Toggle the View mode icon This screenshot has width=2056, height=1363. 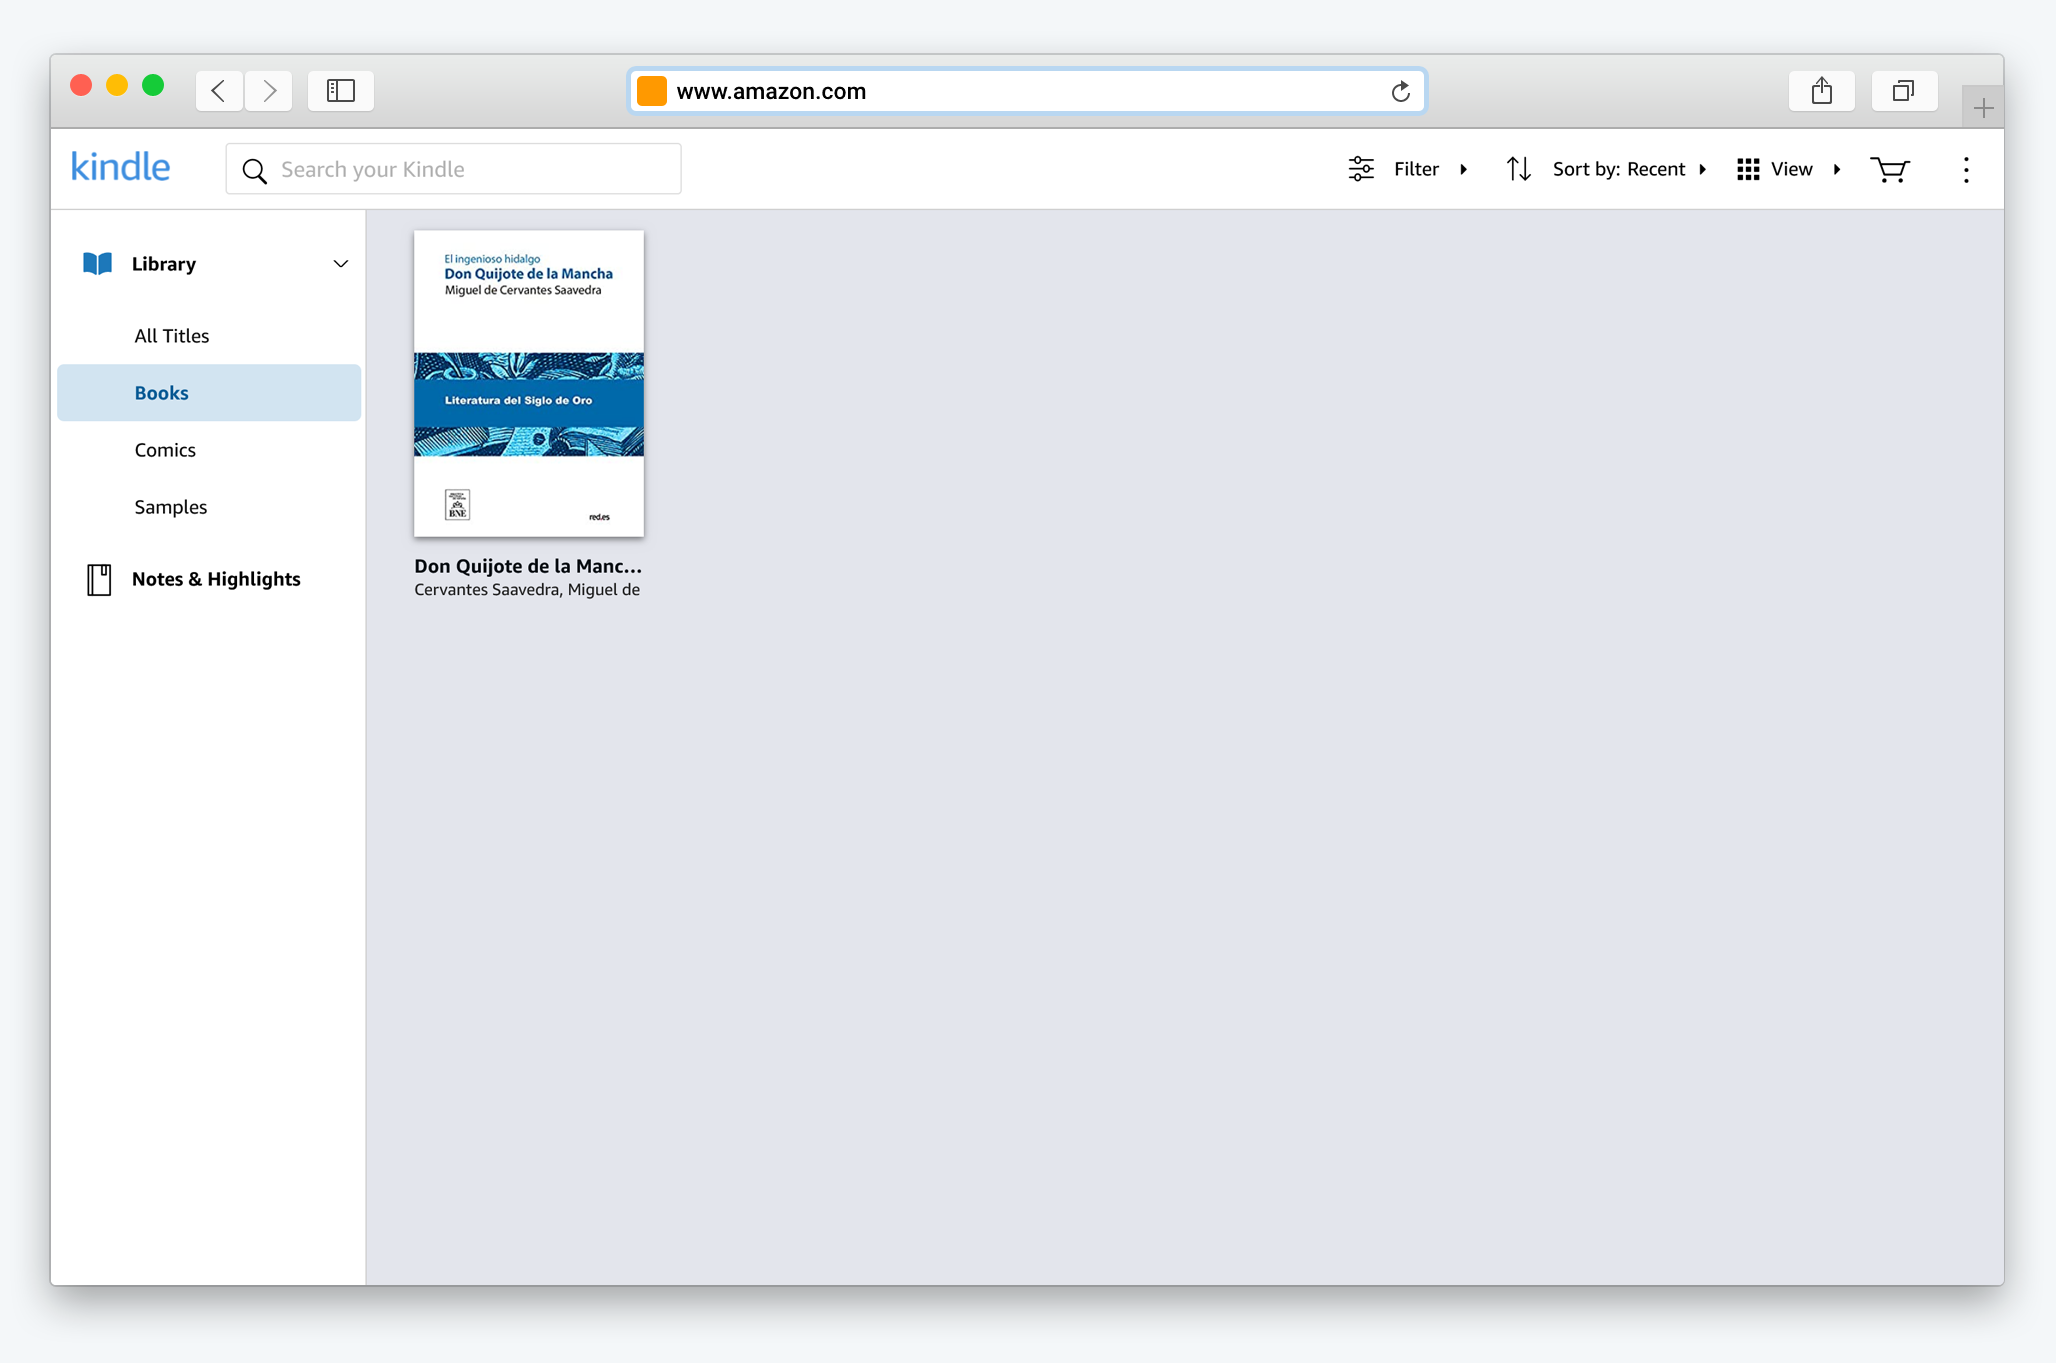click(1746, 167)
